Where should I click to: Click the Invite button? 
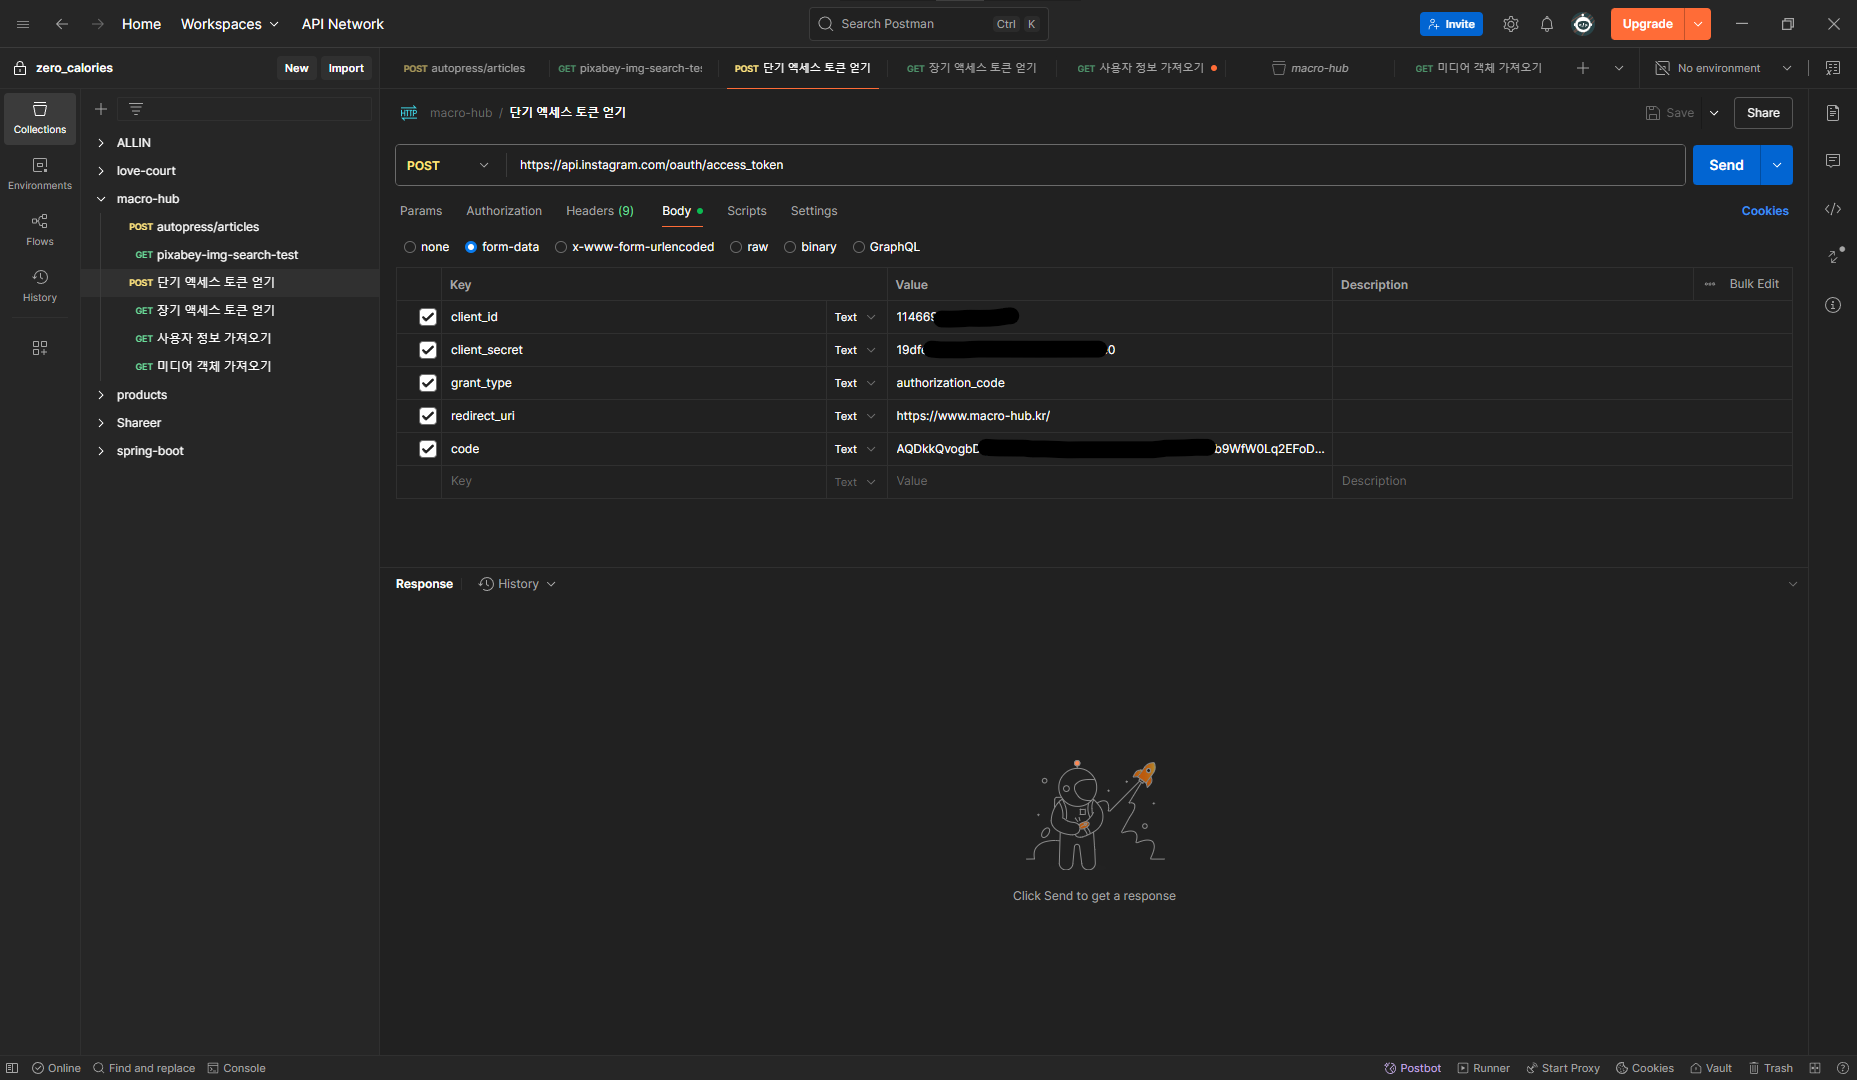coord(1451,24)
